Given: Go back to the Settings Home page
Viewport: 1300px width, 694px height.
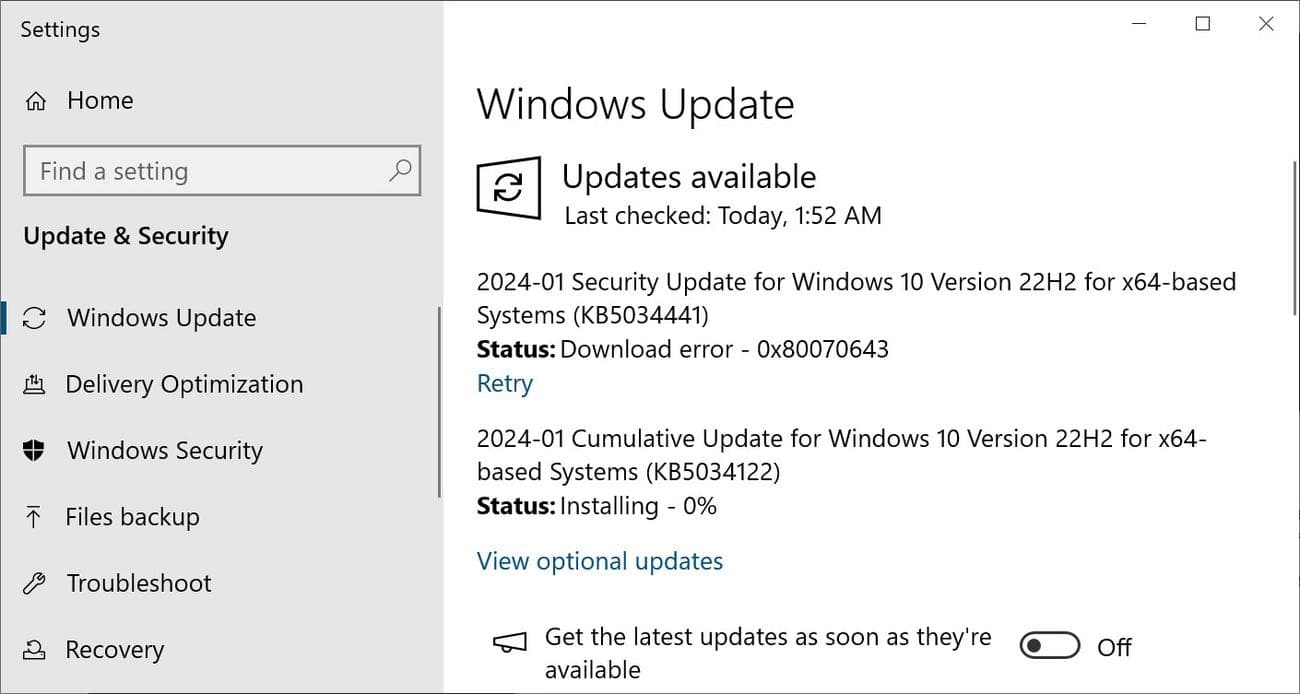Looking at the screenshot, I should click(x=99, y=100).
